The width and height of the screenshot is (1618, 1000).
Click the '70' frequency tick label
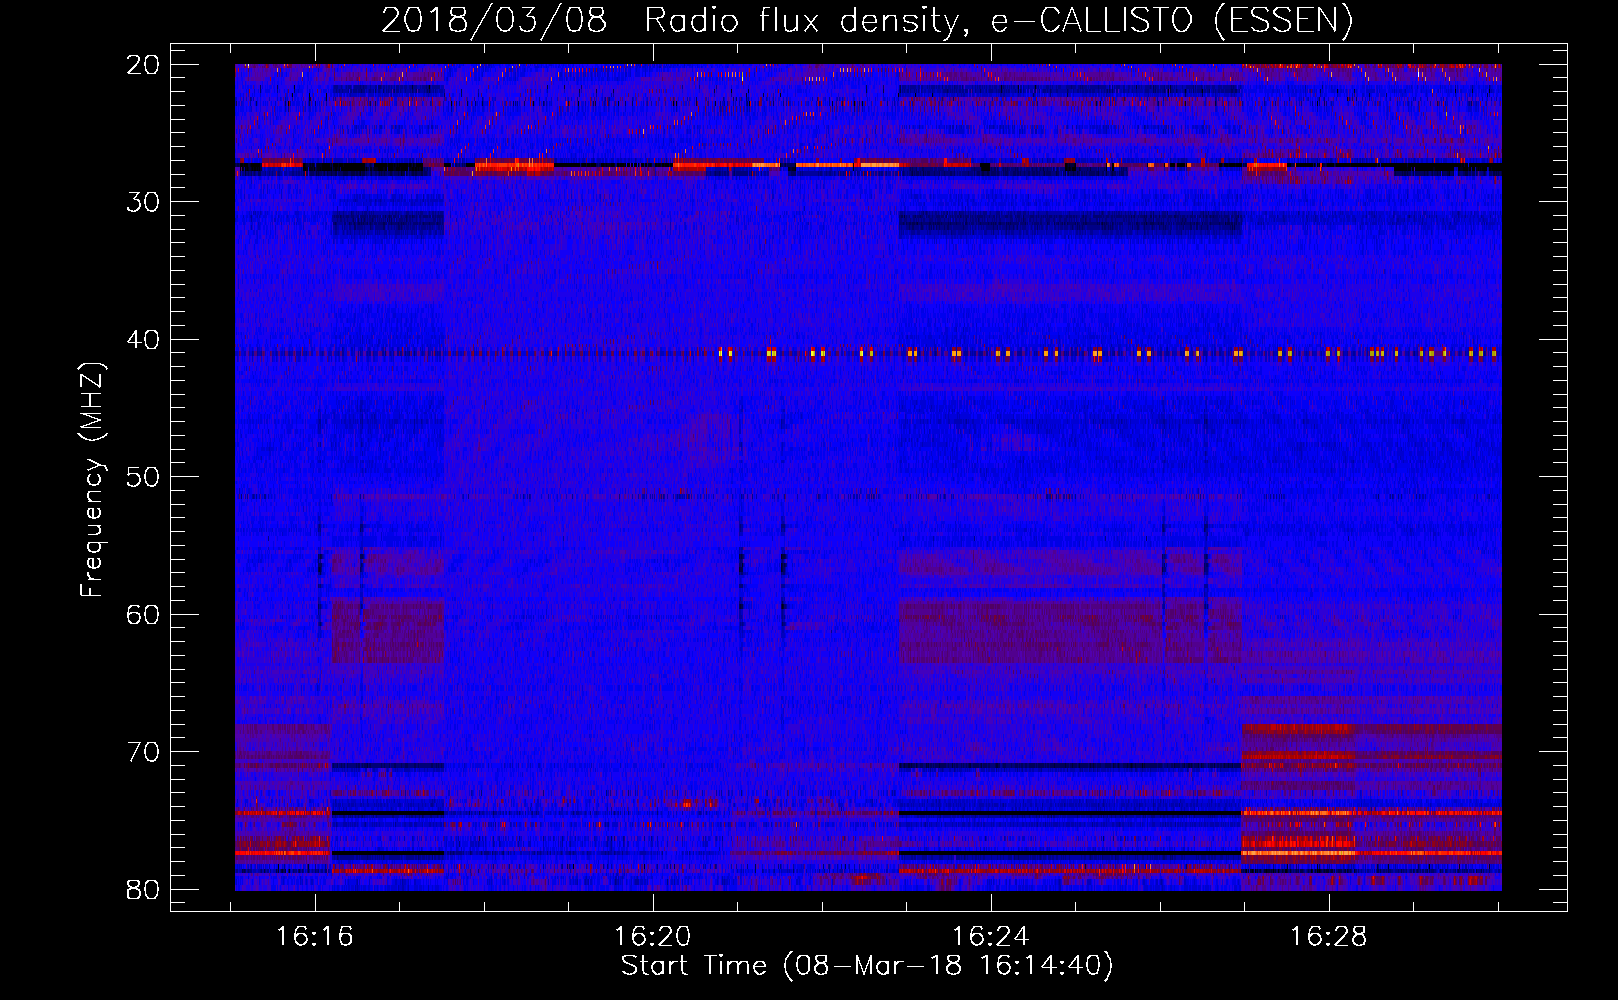[x=144, y=752]
